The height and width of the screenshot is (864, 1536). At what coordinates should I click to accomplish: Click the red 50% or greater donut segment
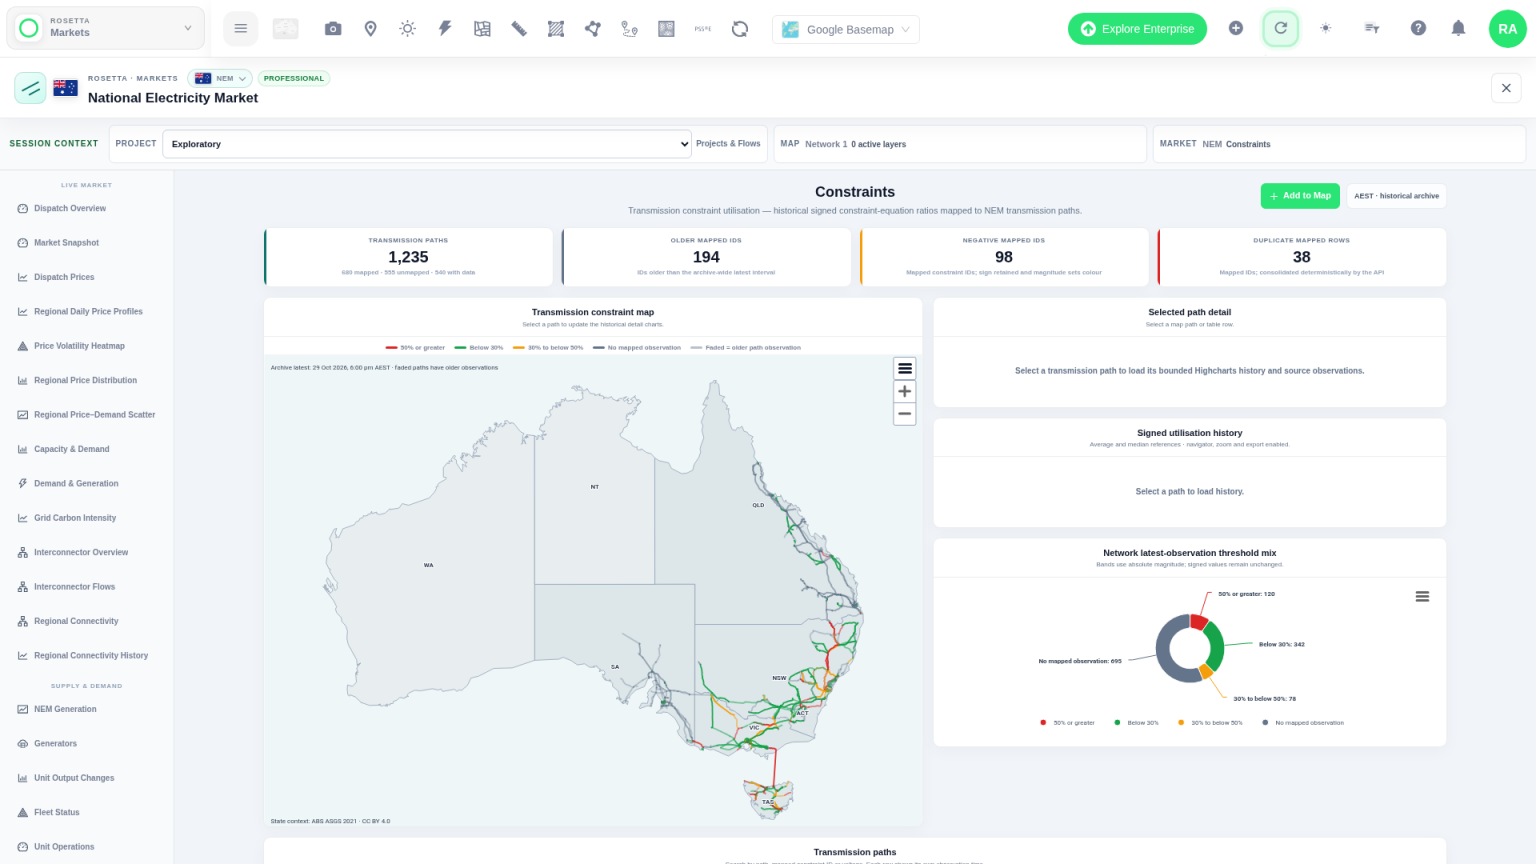[x=1198, y=622]
